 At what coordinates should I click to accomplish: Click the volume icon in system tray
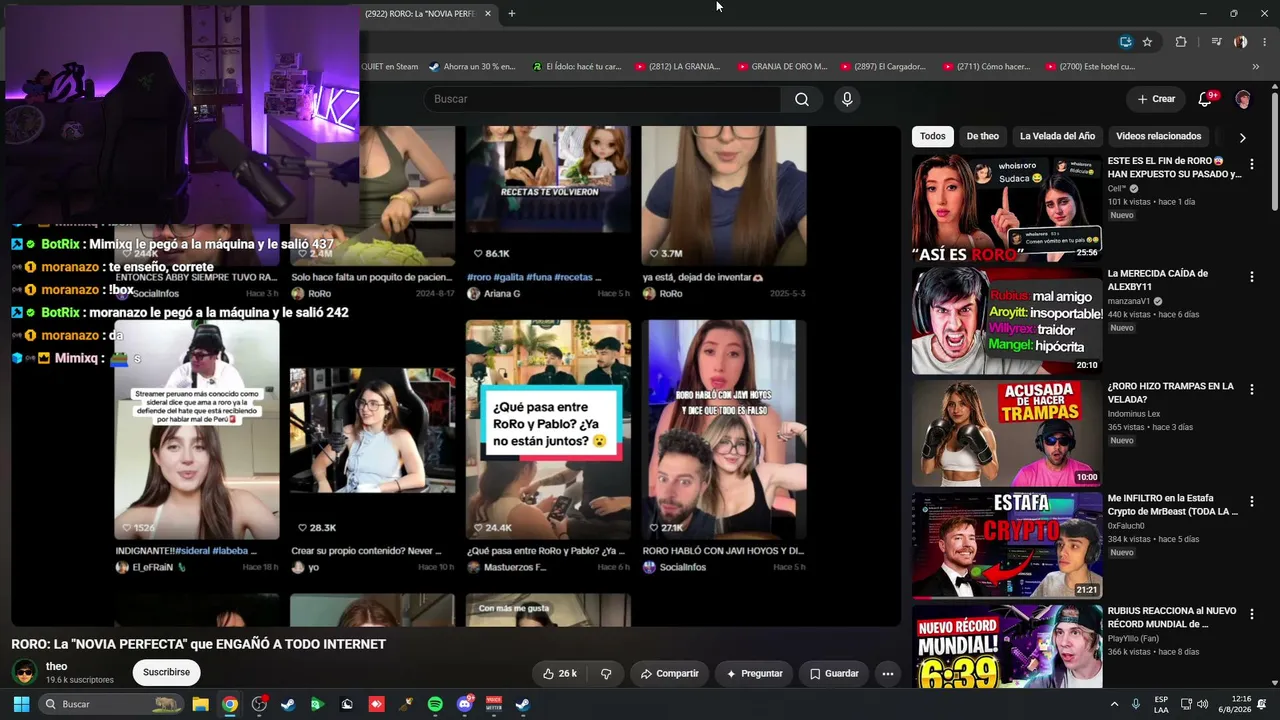tap(1202, 704)
